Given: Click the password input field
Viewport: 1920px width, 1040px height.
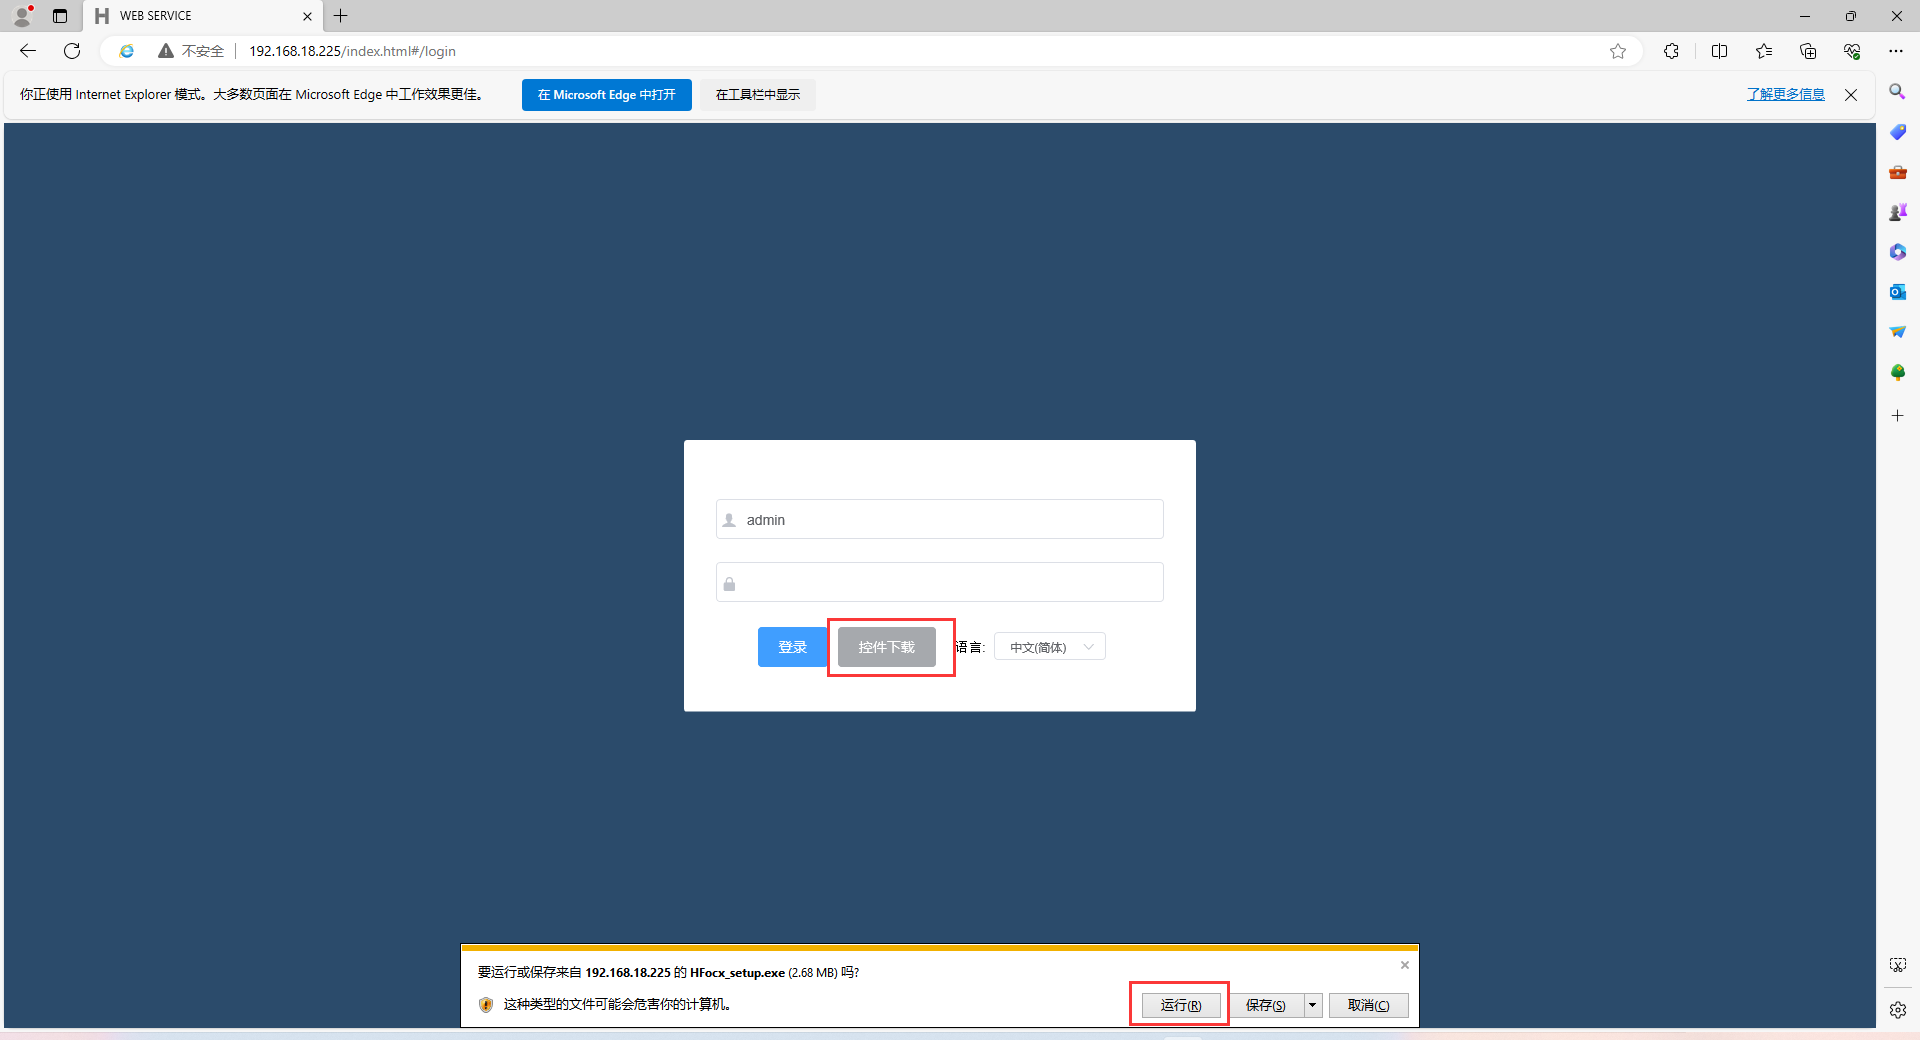Looking at the screenshot, I should [940, 583].
